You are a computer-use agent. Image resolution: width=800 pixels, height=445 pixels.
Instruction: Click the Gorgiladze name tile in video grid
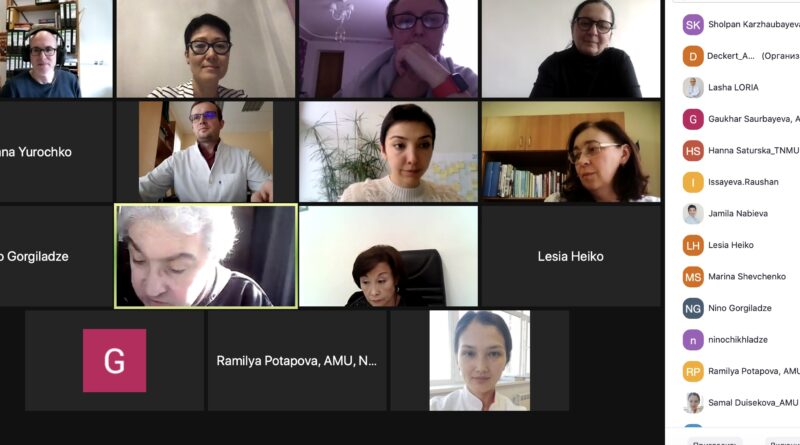point(56,256)
